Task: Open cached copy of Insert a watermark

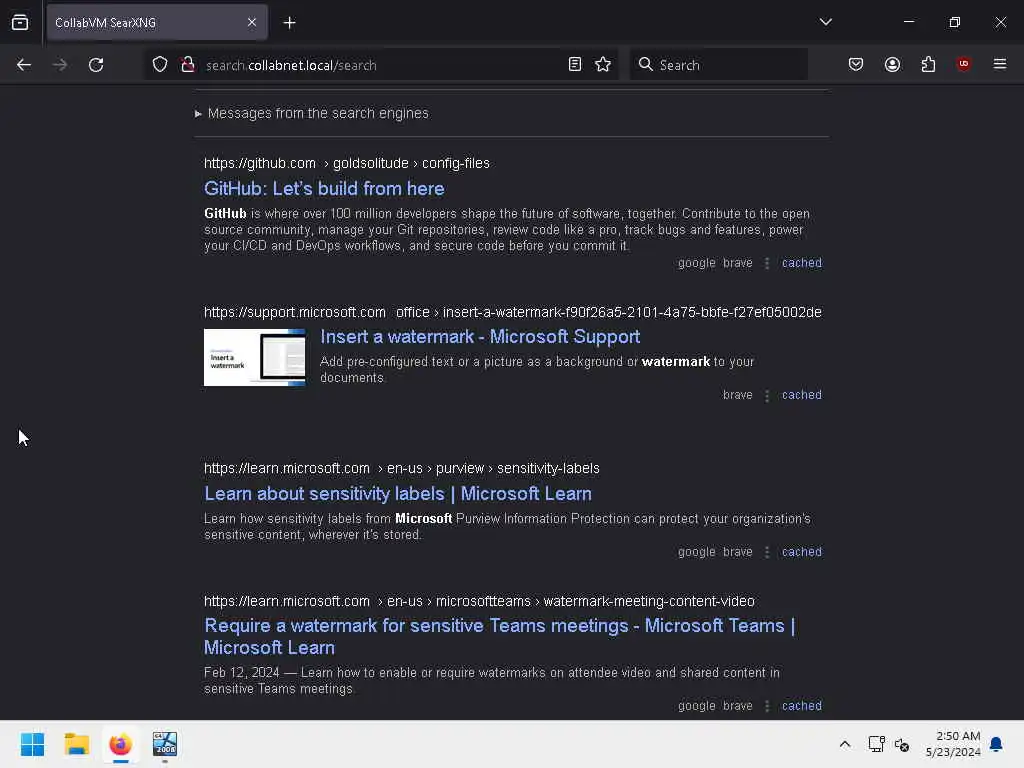Action: (x=801, y=394)
